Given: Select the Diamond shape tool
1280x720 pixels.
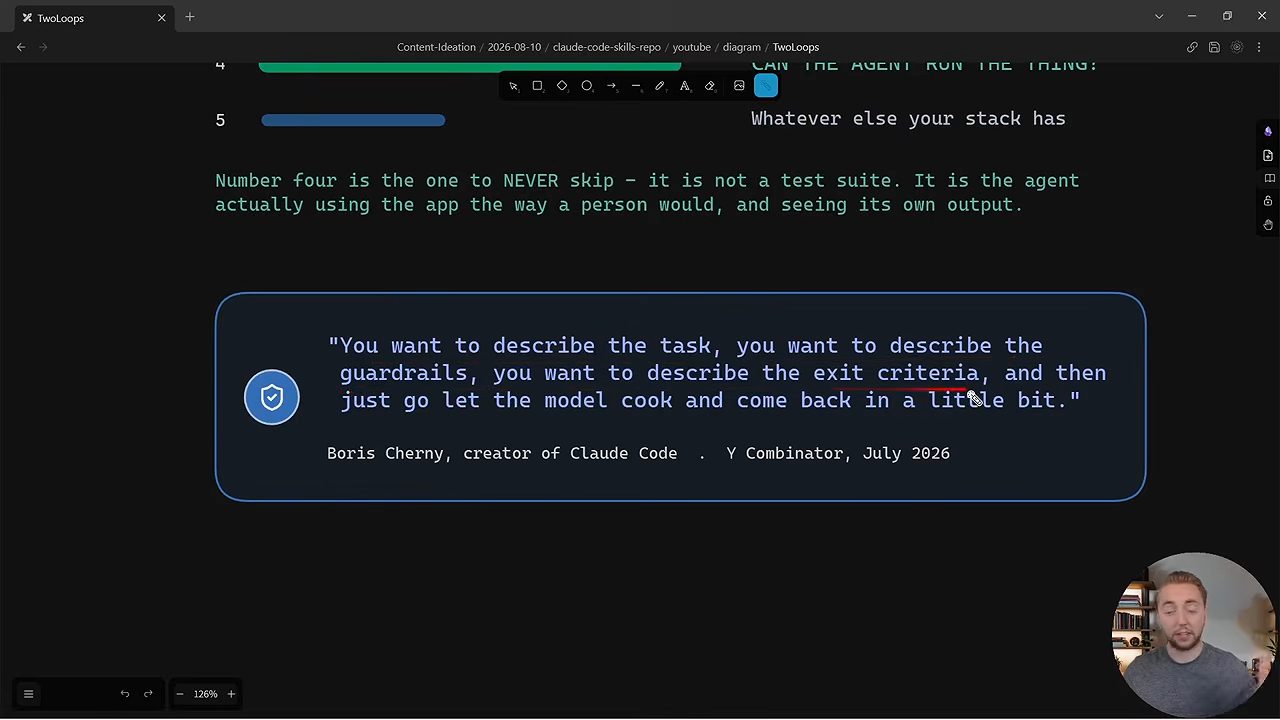Looking at the screenshot, I should coord(562,86).
